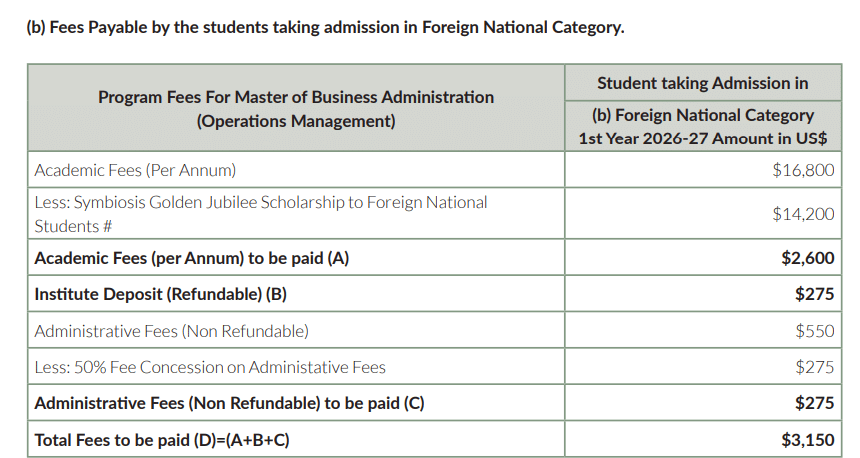Click the $16,800 academic fees amount
The image size is (860, 458).
coord(803,170)
